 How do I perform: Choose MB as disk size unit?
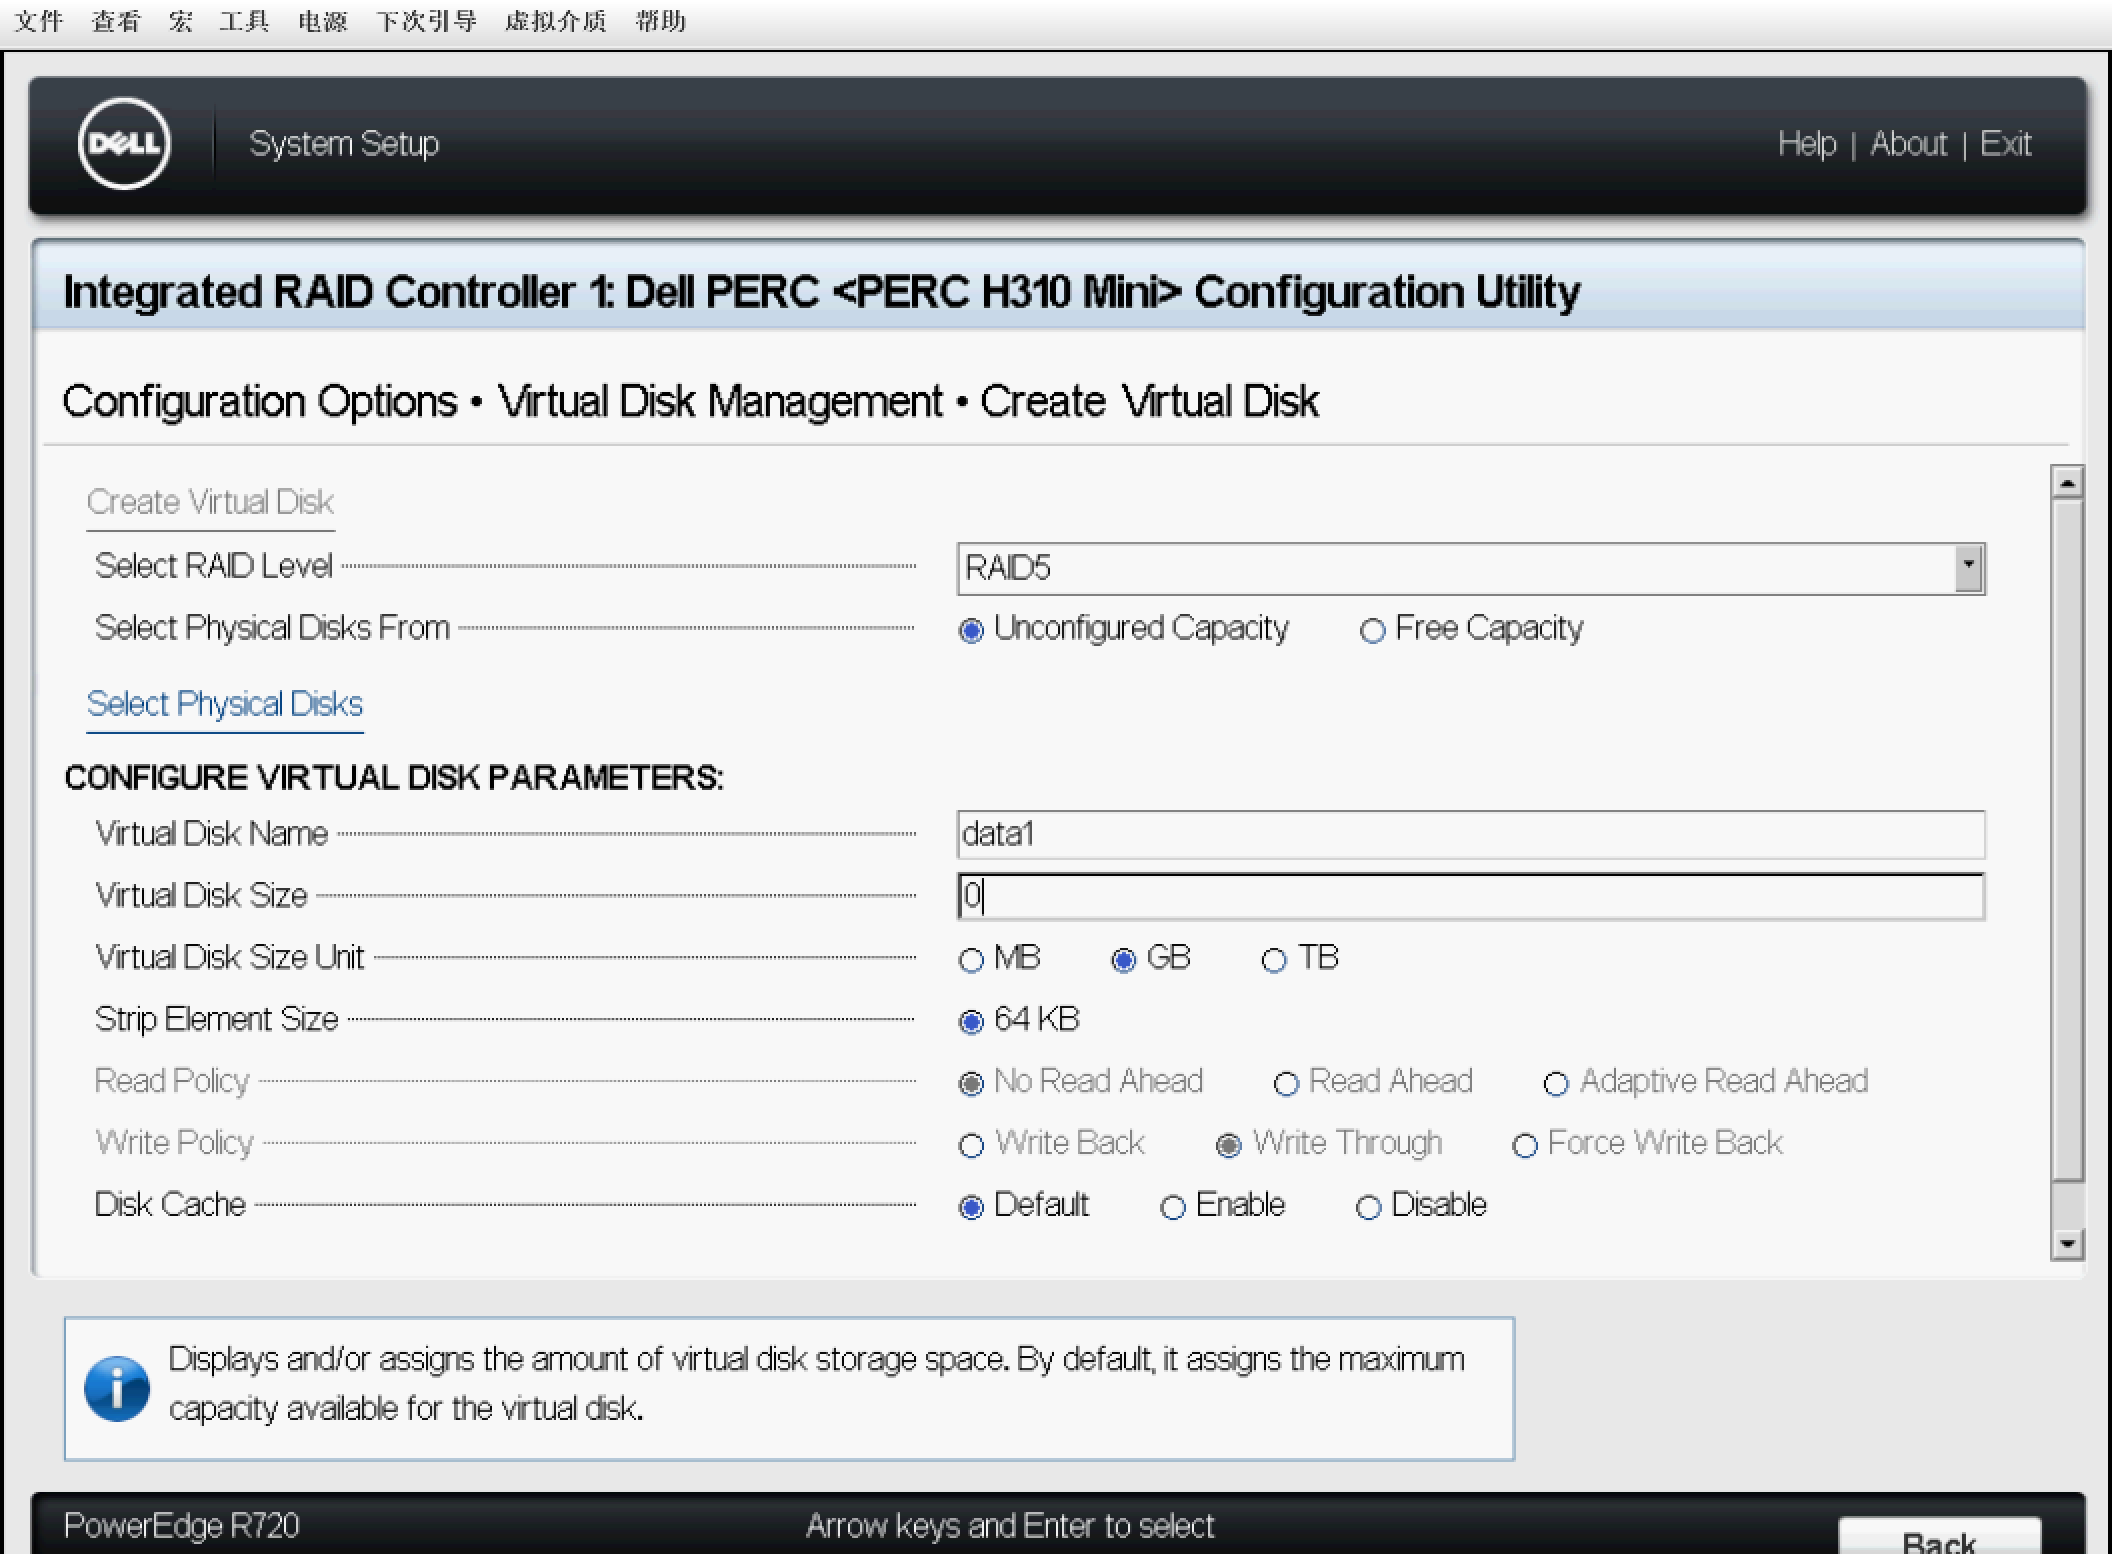971,960
